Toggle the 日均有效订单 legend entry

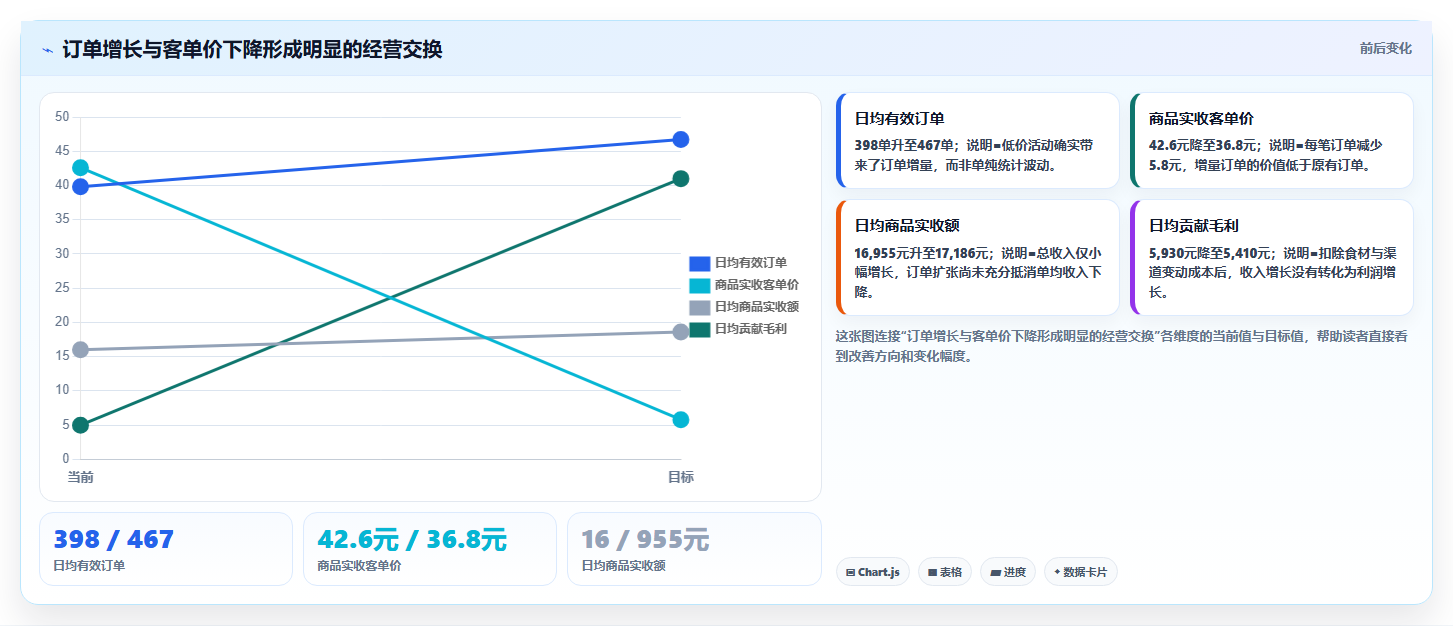point(738,263)
